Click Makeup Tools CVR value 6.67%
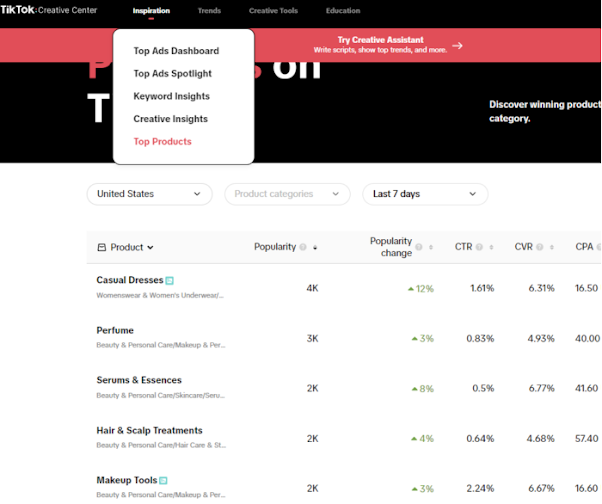Viewport: 602px width, 504px height. (x=541, y=488)
